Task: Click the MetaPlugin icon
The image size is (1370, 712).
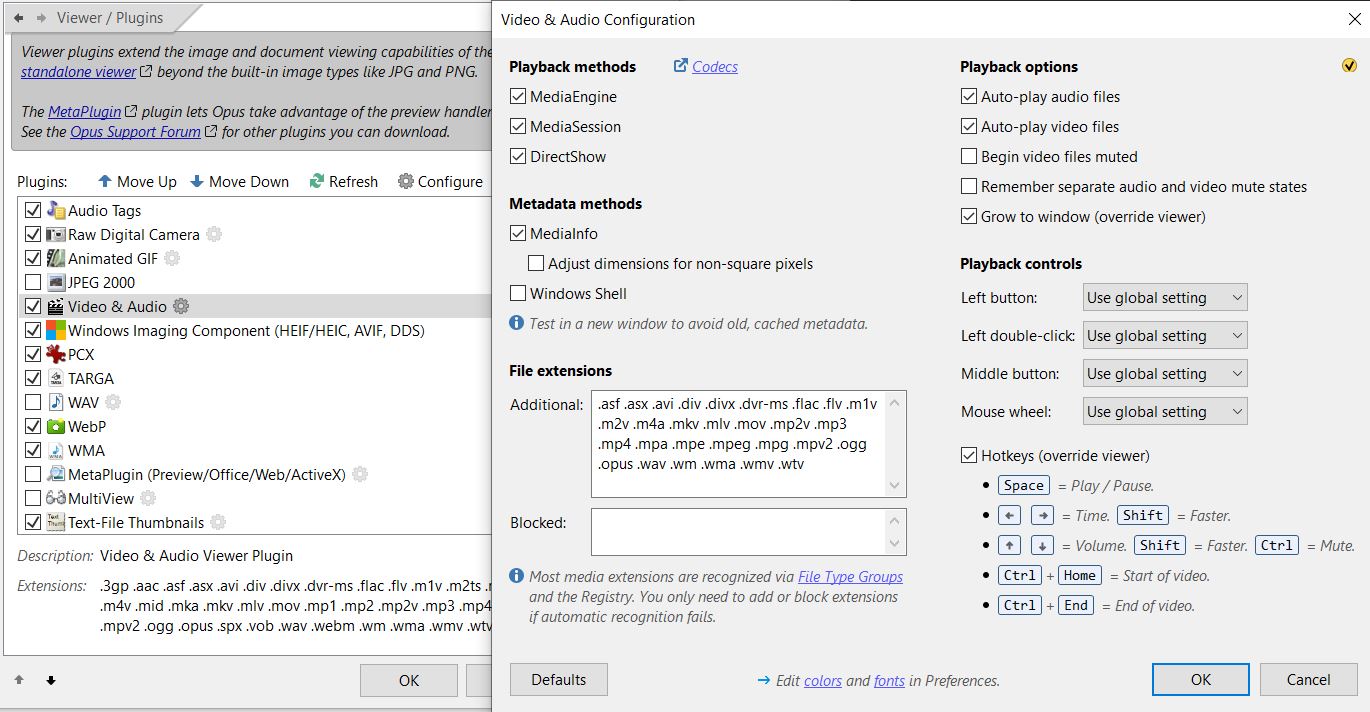Action: (56, 474)
